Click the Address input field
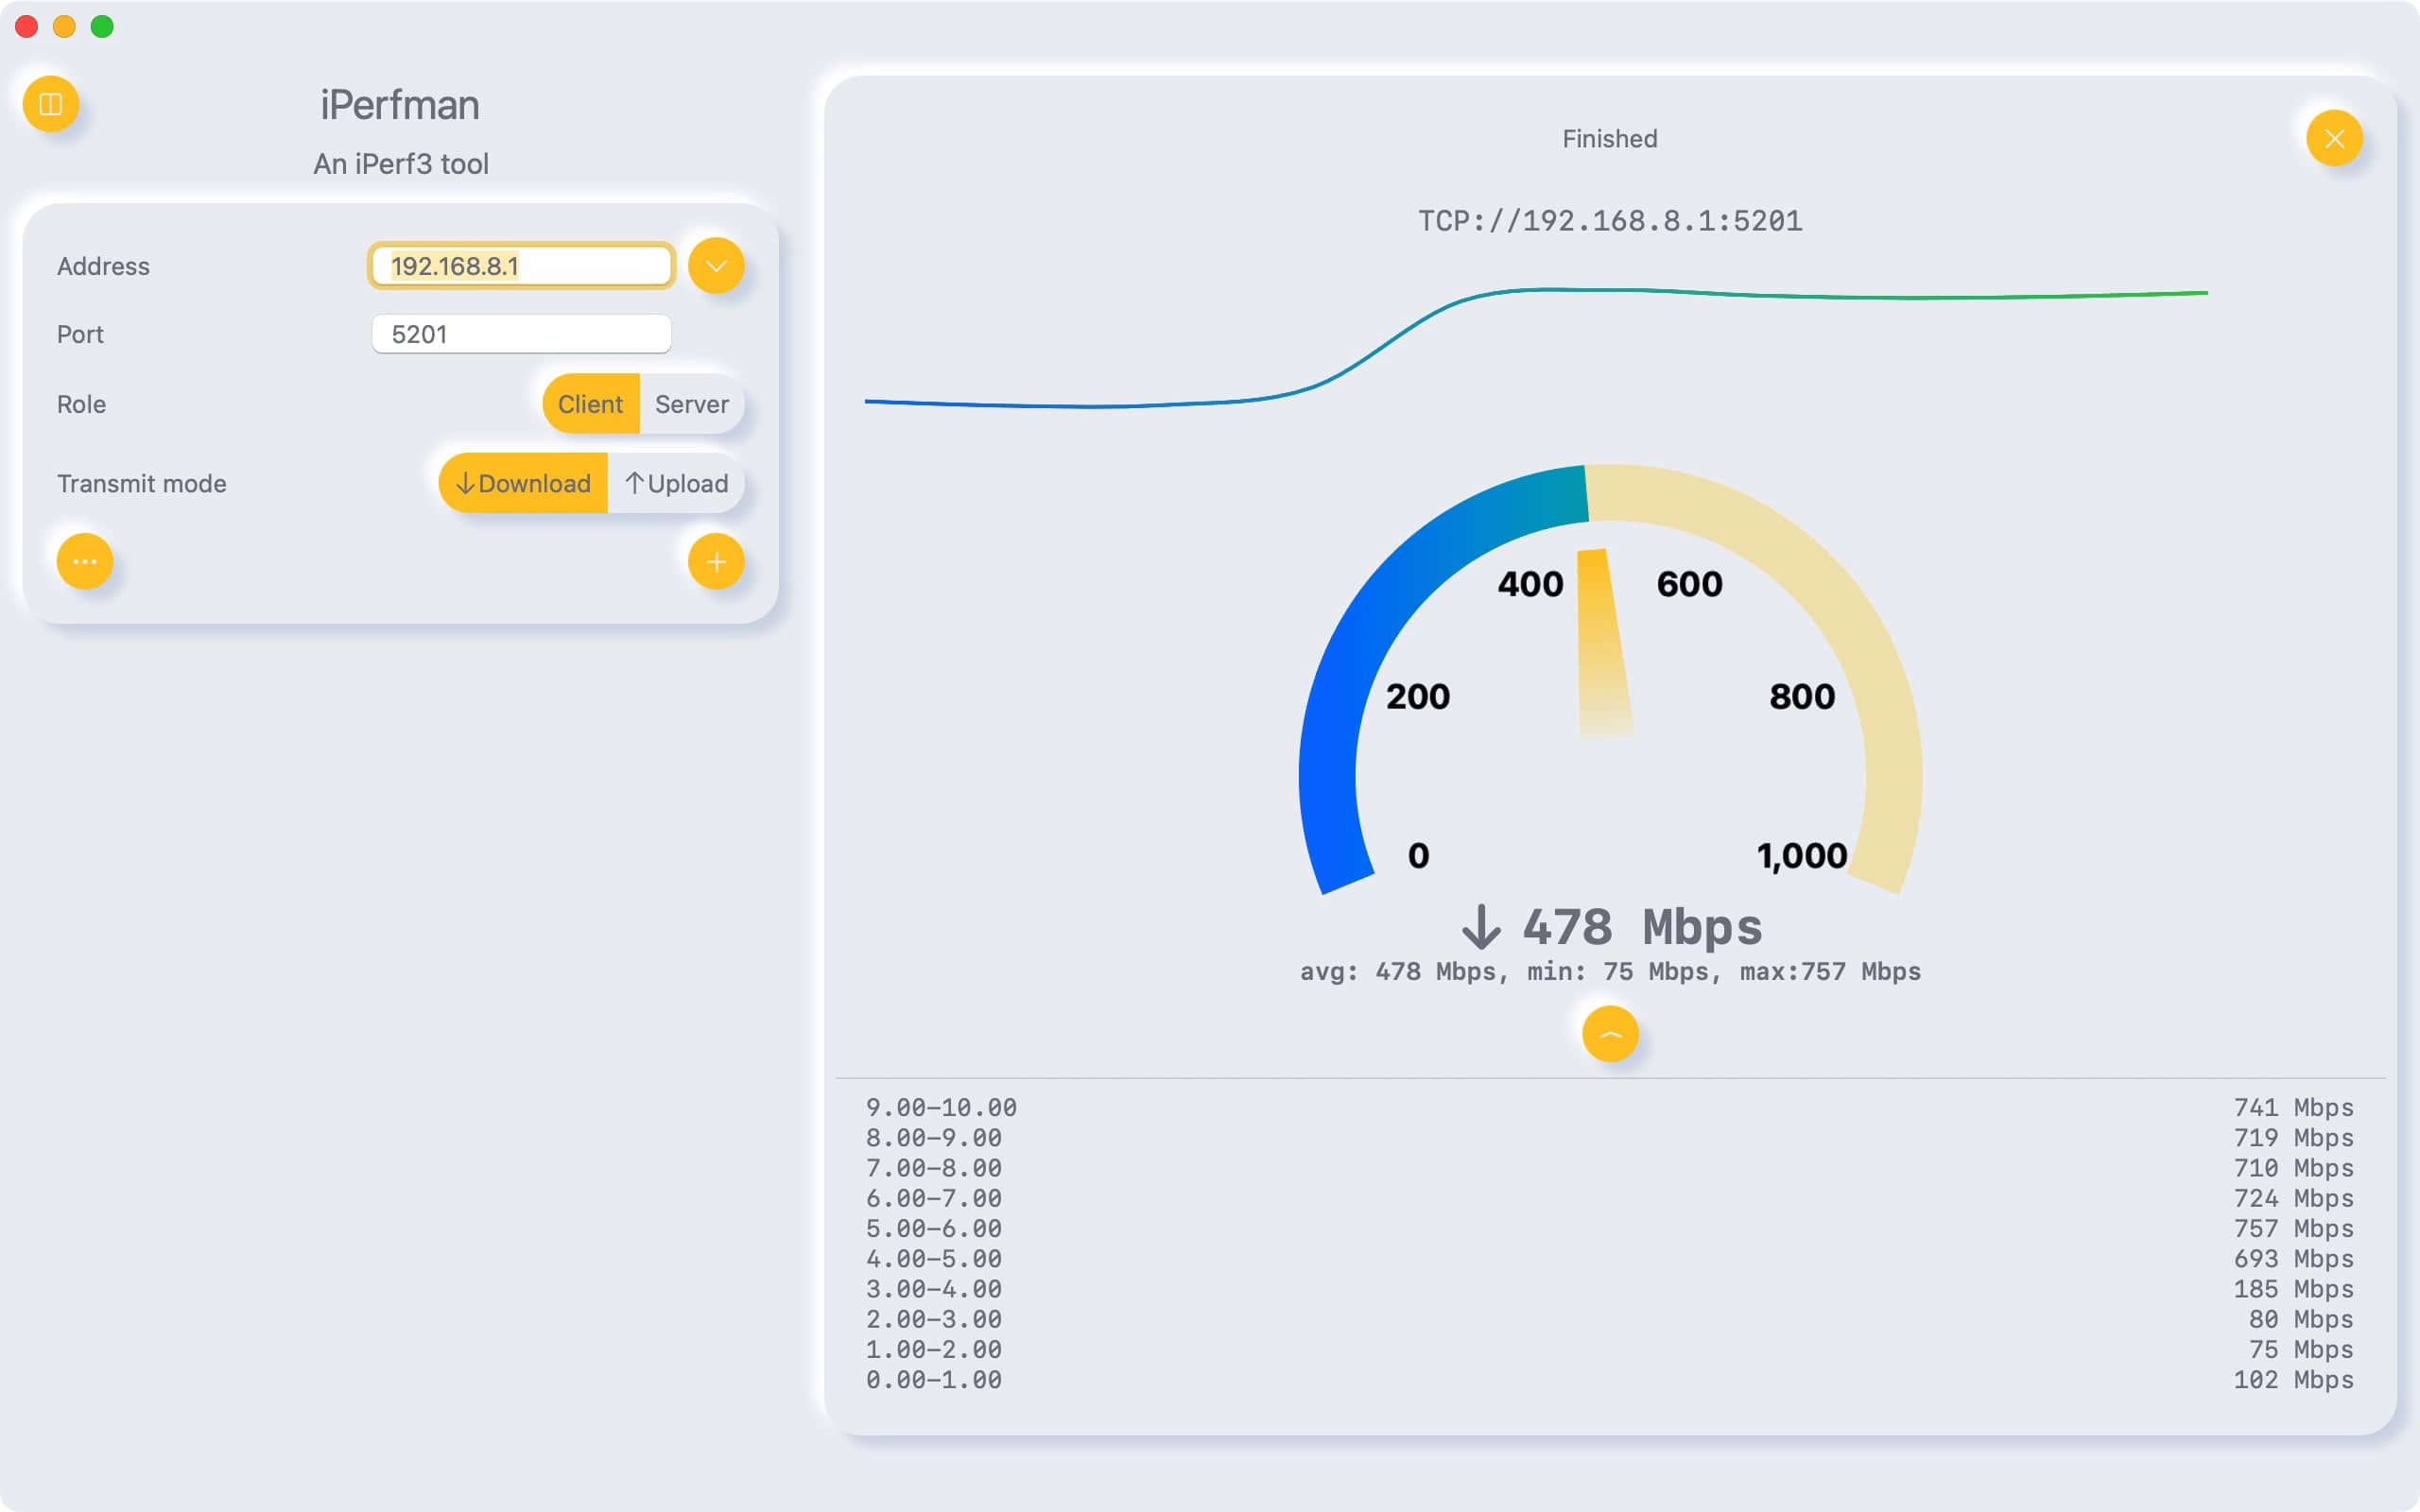The height and width of the screenshot is (1512, 2420). coord(521,266)
